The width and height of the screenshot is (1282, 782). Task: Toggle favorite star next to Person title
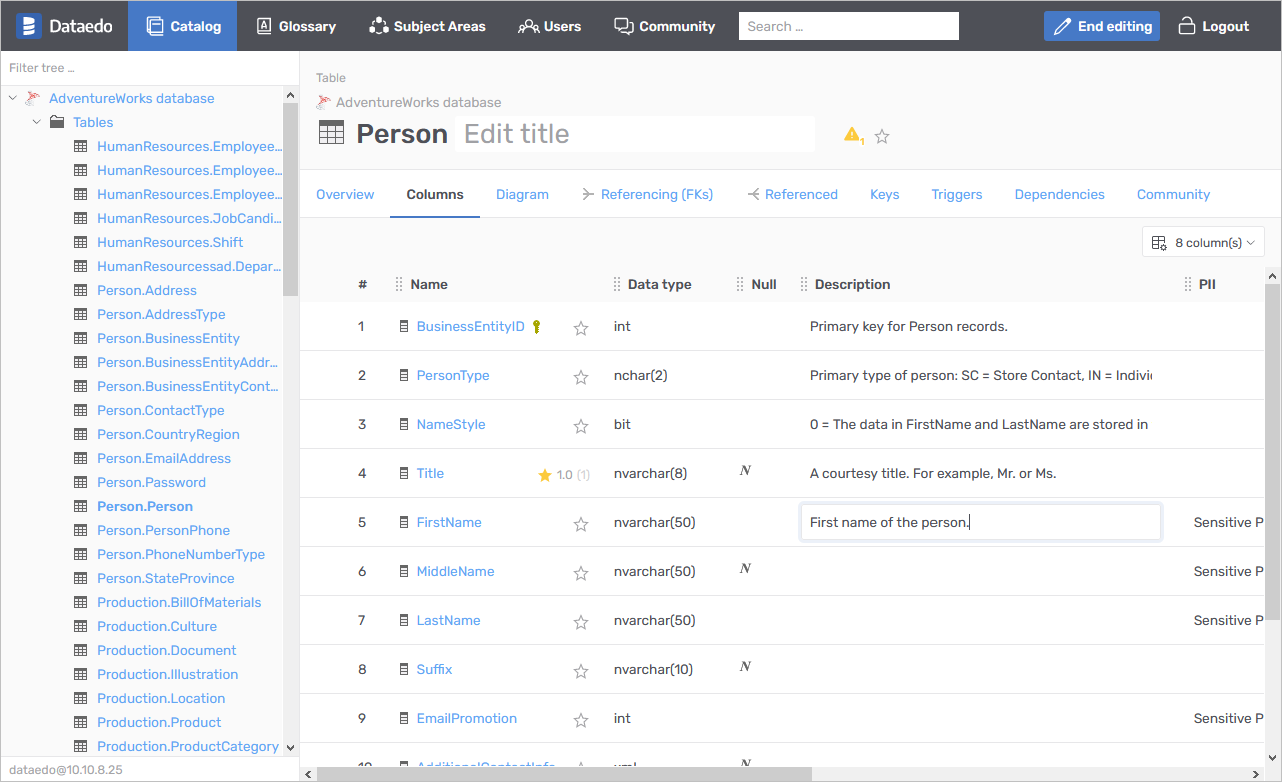pyautogui.click(x=882, y=136)
